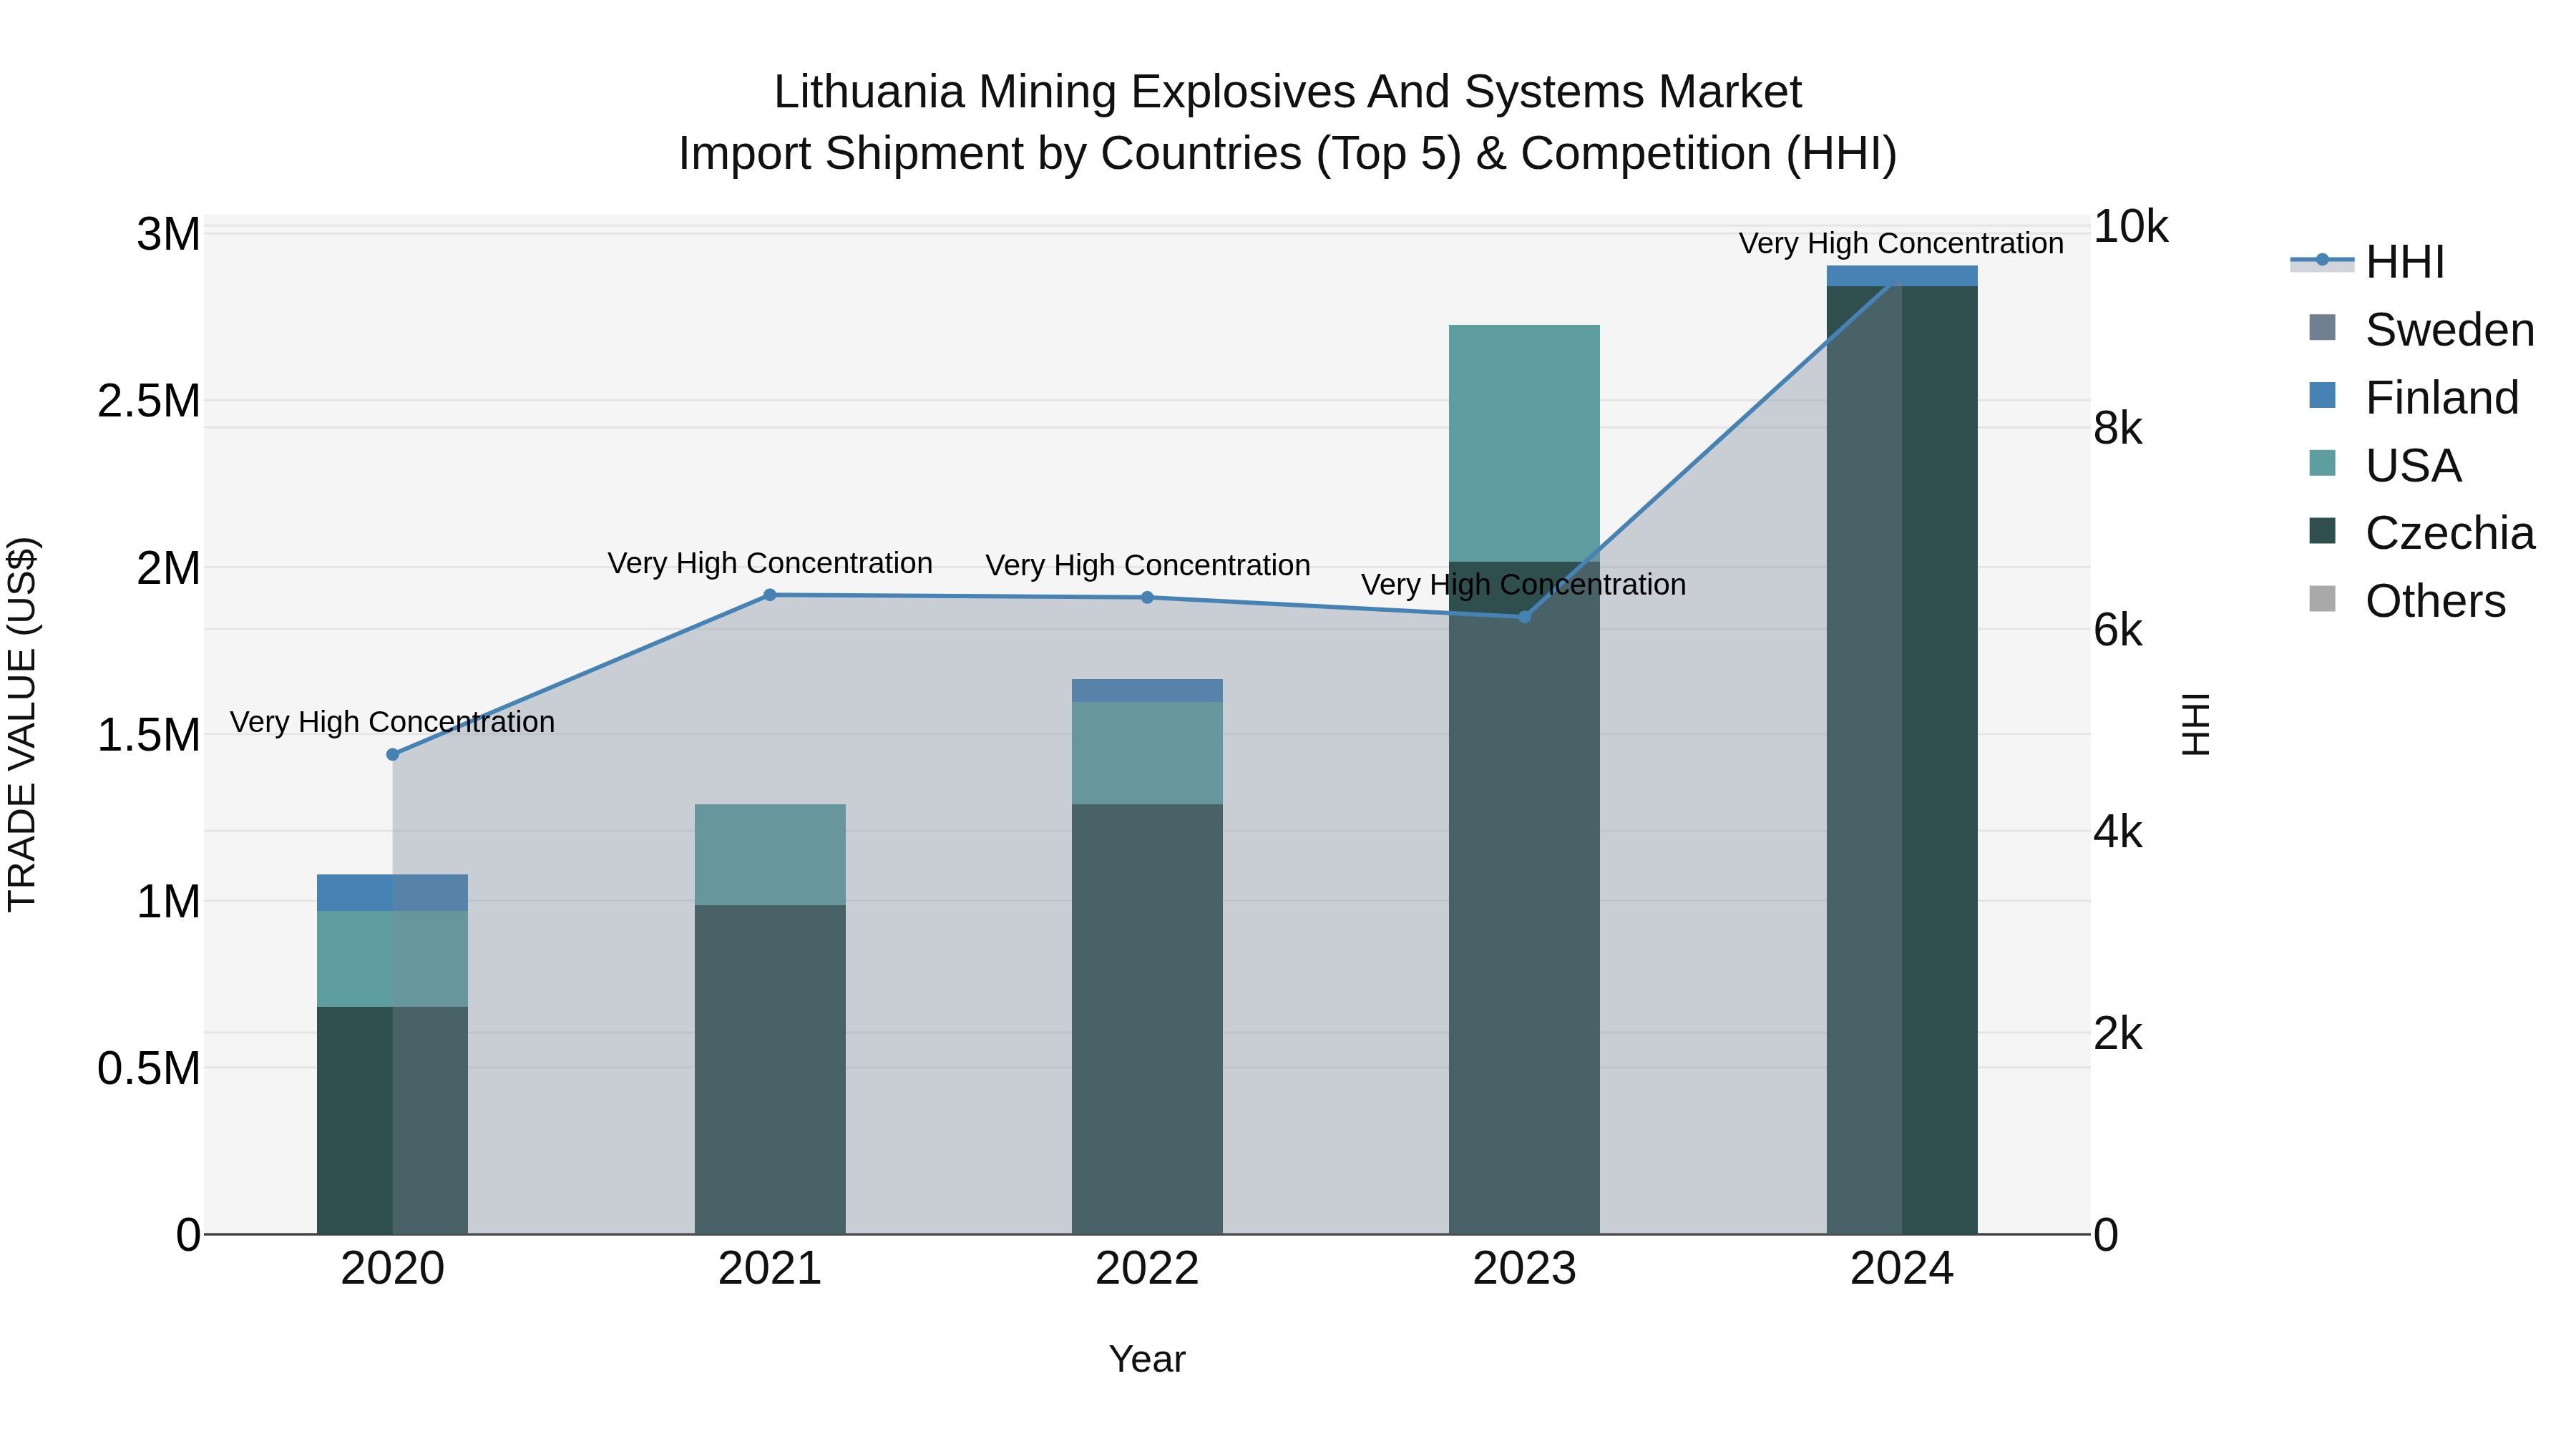Click the Import Shipment by Countries subtitle
Viewport: 2576px width, 1449px height.
[1288, 154]
